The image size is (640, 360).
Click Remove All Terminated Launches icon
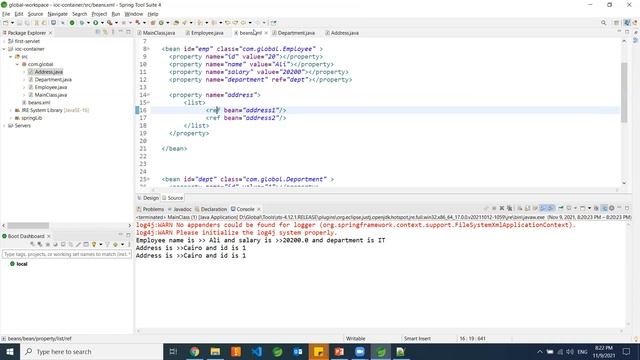click(x=509, y=208)
